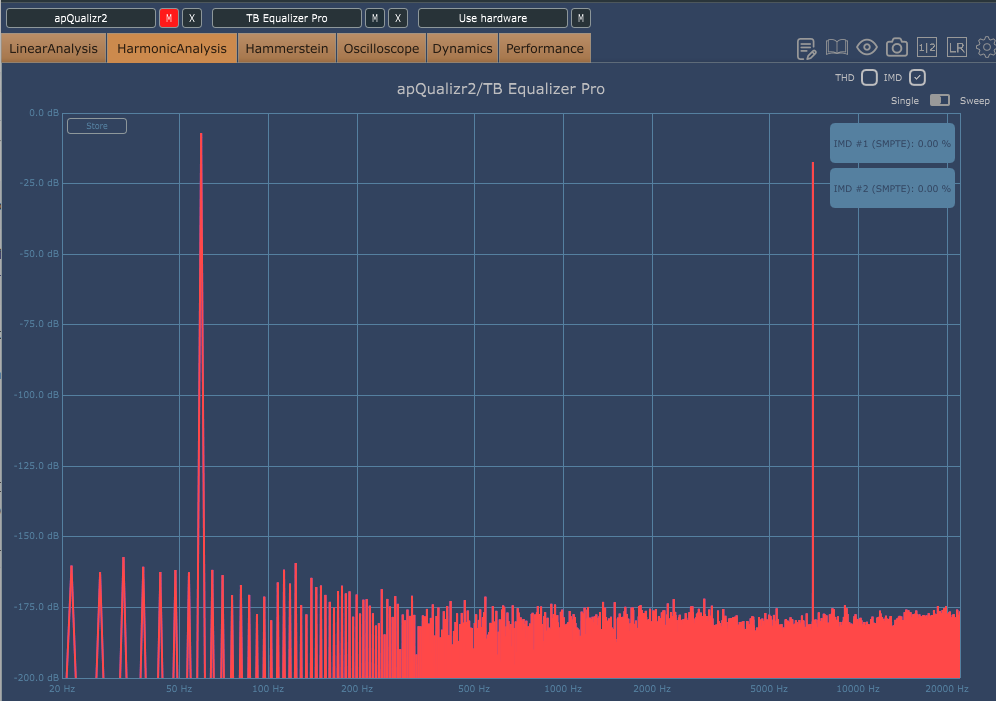The height and width of the screenshot is (701, 996).
Task: Open the apQualizr2 plugin selector
Action: (x=80, y=18)
